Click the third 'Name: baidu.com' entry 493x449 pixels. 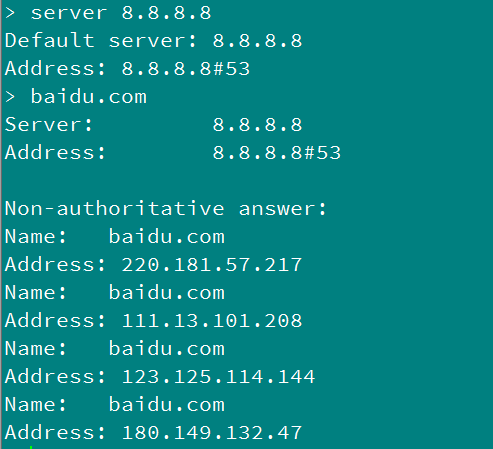115,349
